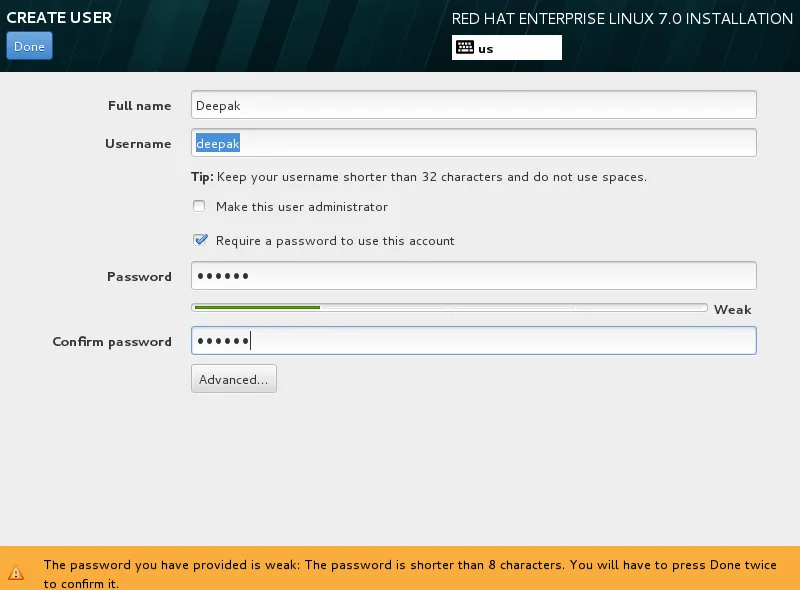Select the 'us' keyboard layout indicator
The width and height of the screenshot is (800, 590).
tap(507, 47)
